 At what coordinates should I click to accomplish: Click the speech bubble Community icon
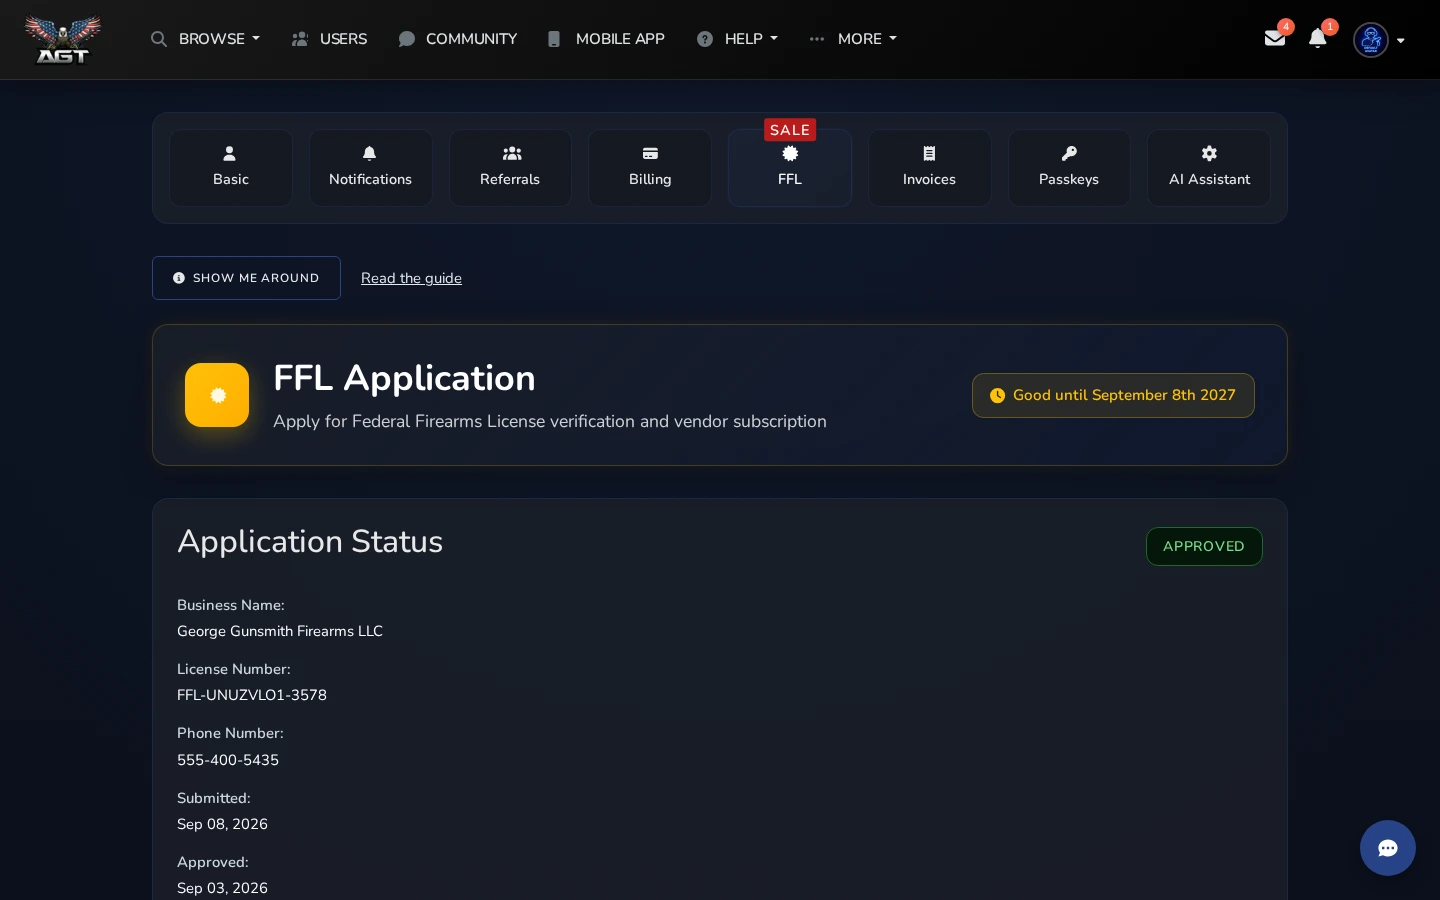point(407,39)
